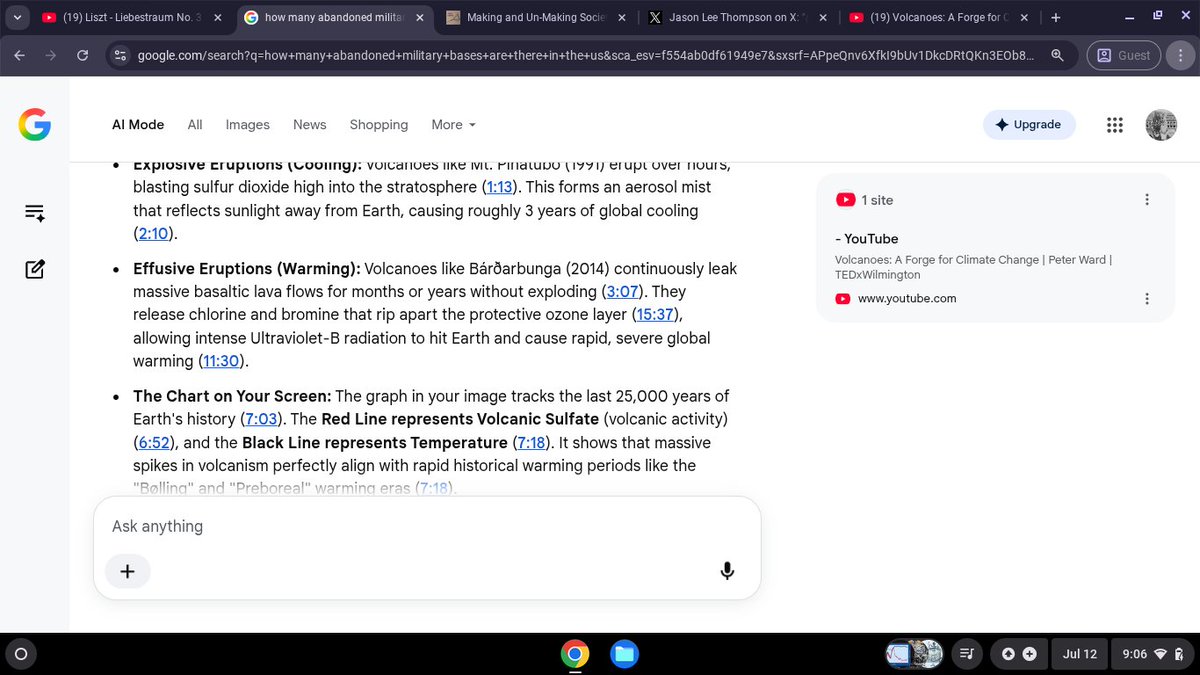This screenshot has height=675, width=1200.
Task: Switch to Making and Un-Making Society tab
Action: tap(536, 17)
